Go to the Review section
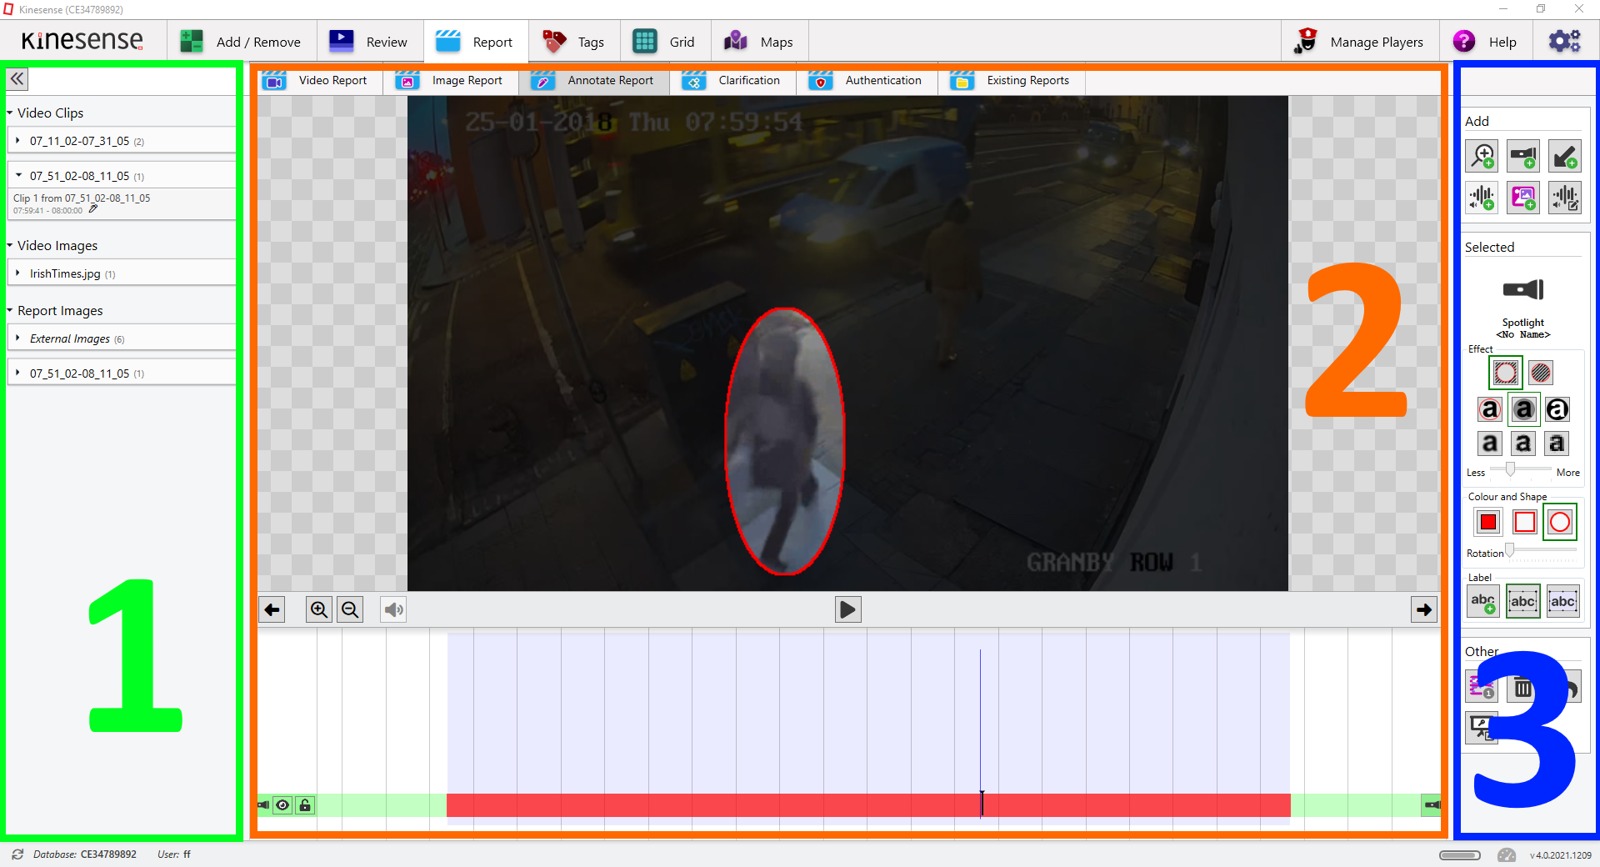Viewport: 1600px width, 867px height. pos(368,42)
